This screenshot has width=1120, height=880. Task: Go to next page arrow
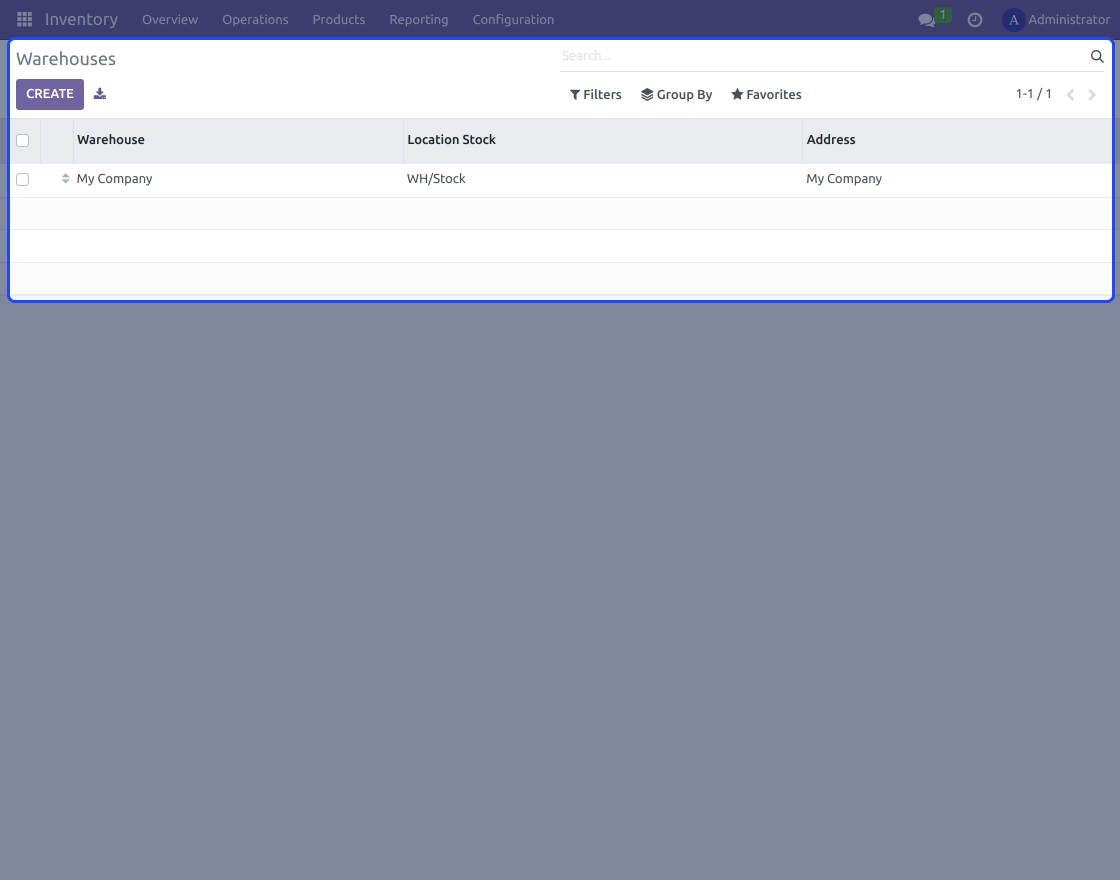tap(1091, 95)
